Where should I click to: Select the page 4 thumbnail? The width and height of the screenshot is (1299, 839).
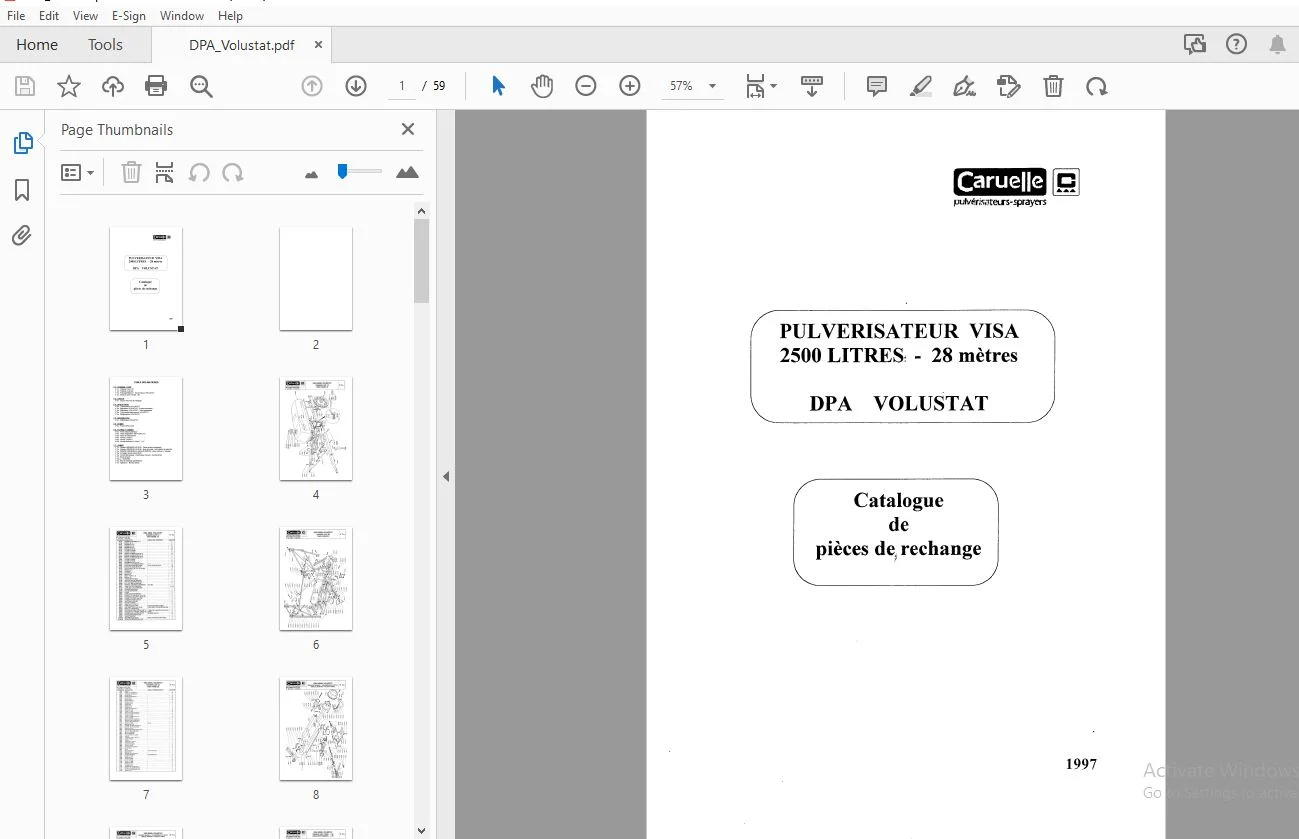pos(316,429)
